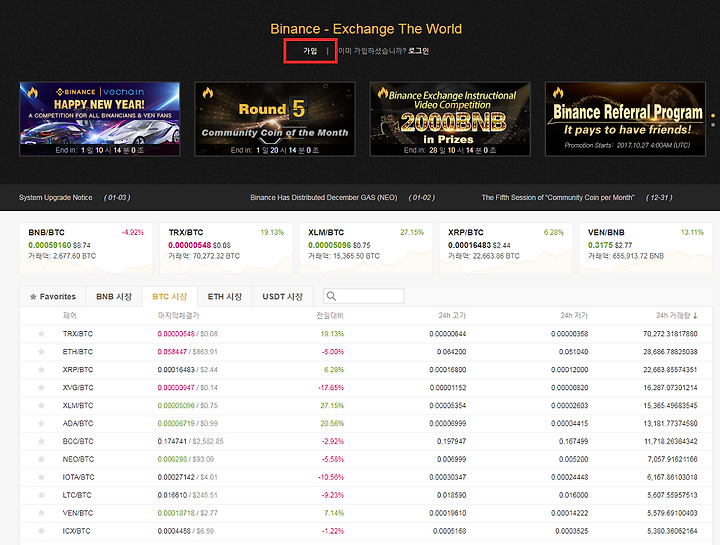Star the VEN/BTC pair as favorite
Viewport: 720px width, 545px height.
coord(41,513)
